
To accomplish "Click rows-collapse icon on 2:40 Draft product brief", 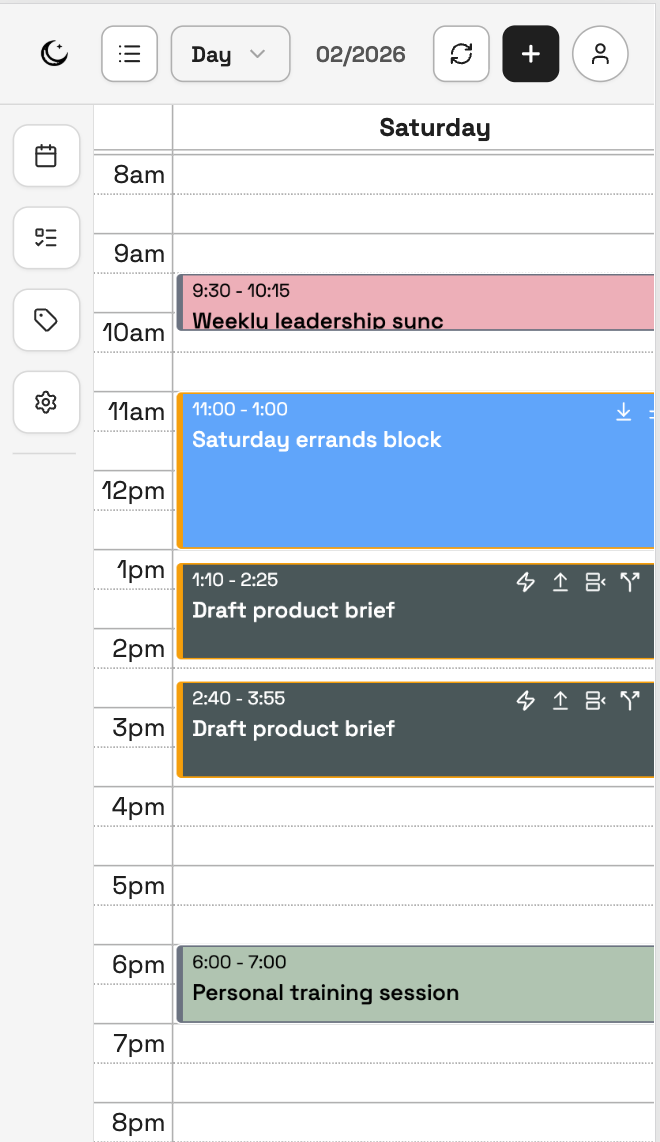I will [x=595, y=701].
